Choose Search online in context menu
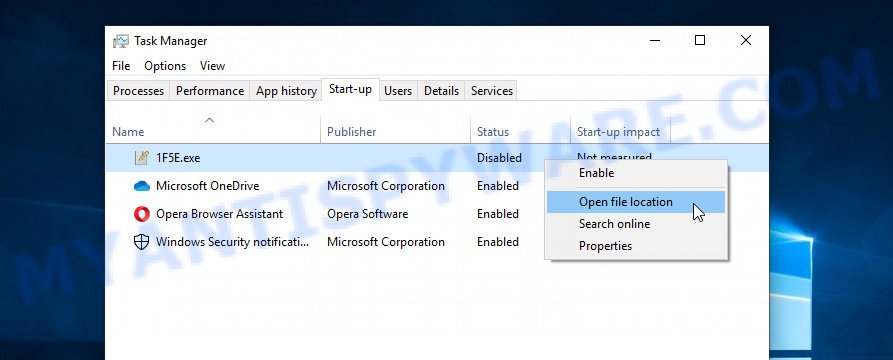This screenshot has width=893, height=360. point(636,224)
